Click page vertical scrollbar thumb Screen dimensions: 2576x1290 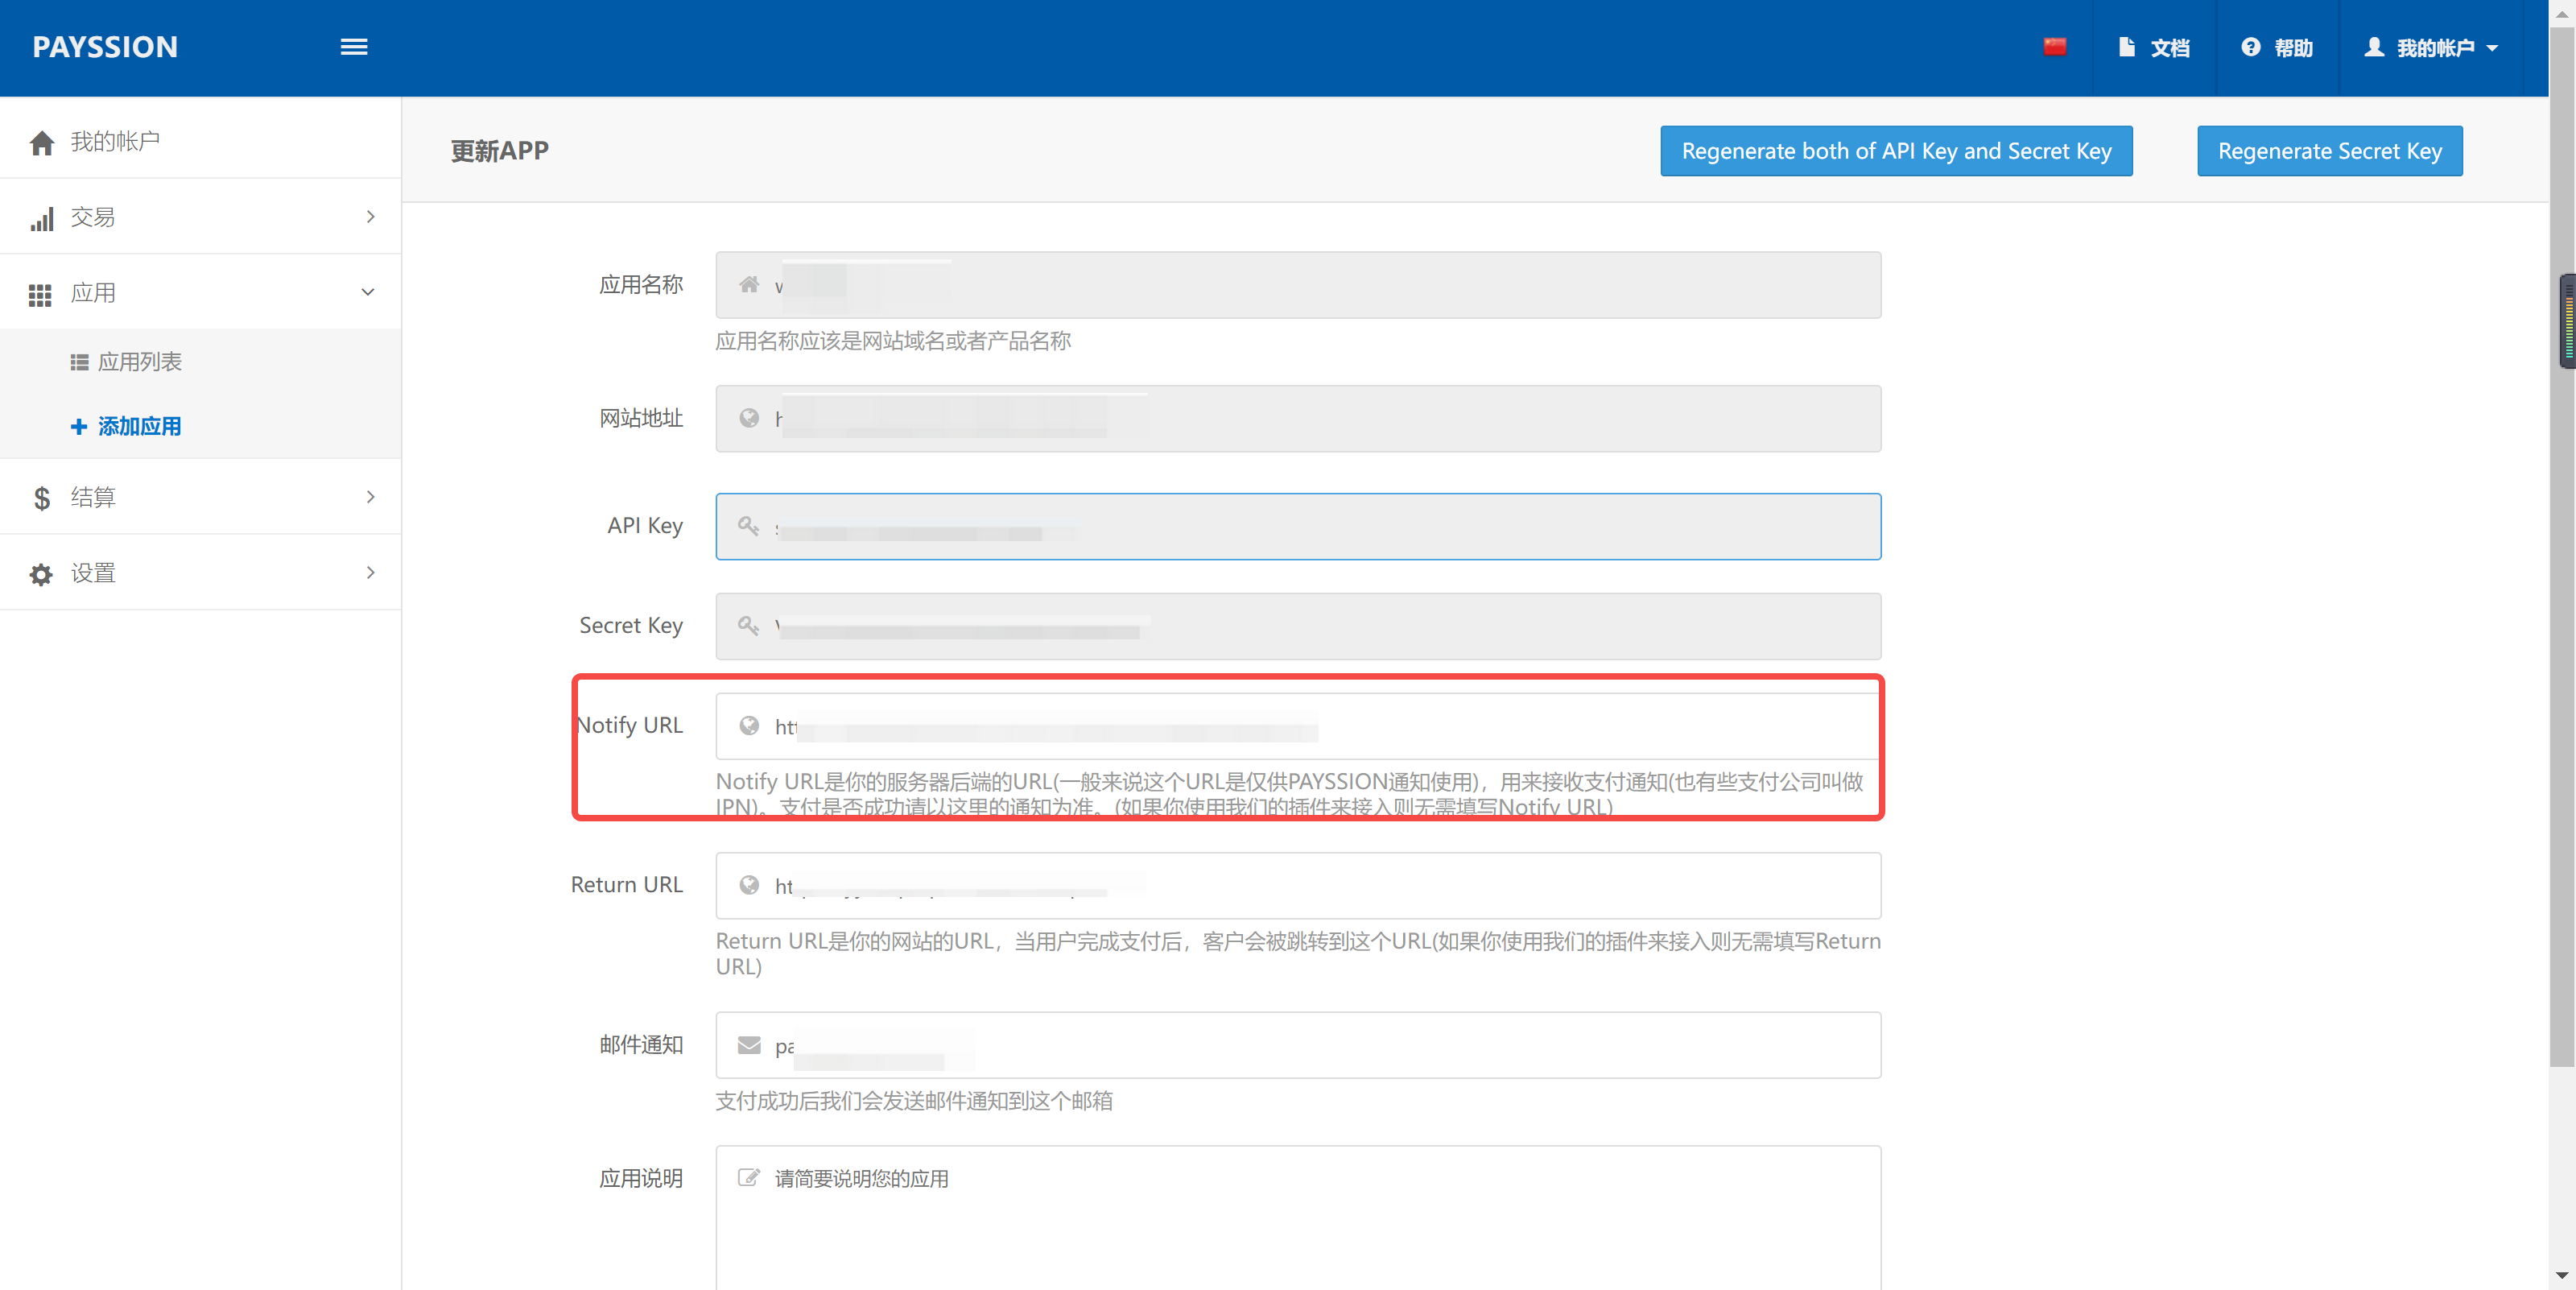coord(2563,547)
